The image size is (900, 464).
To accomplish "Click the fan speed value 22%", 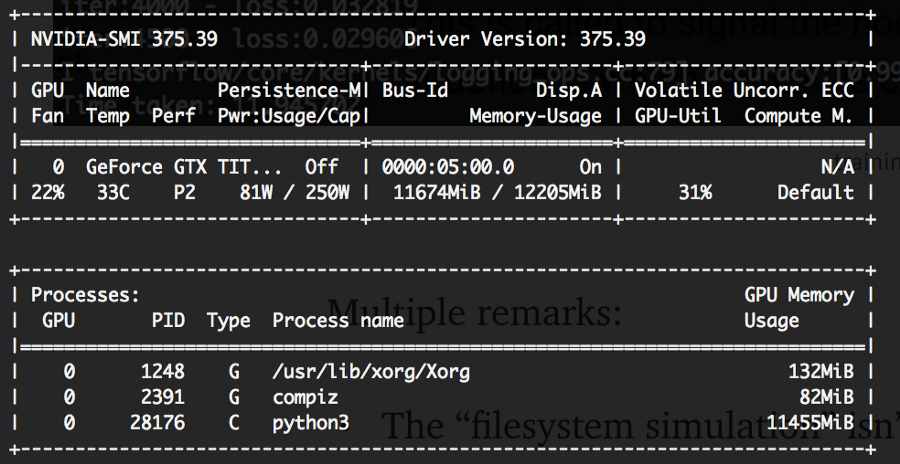I will click(48, 192).
